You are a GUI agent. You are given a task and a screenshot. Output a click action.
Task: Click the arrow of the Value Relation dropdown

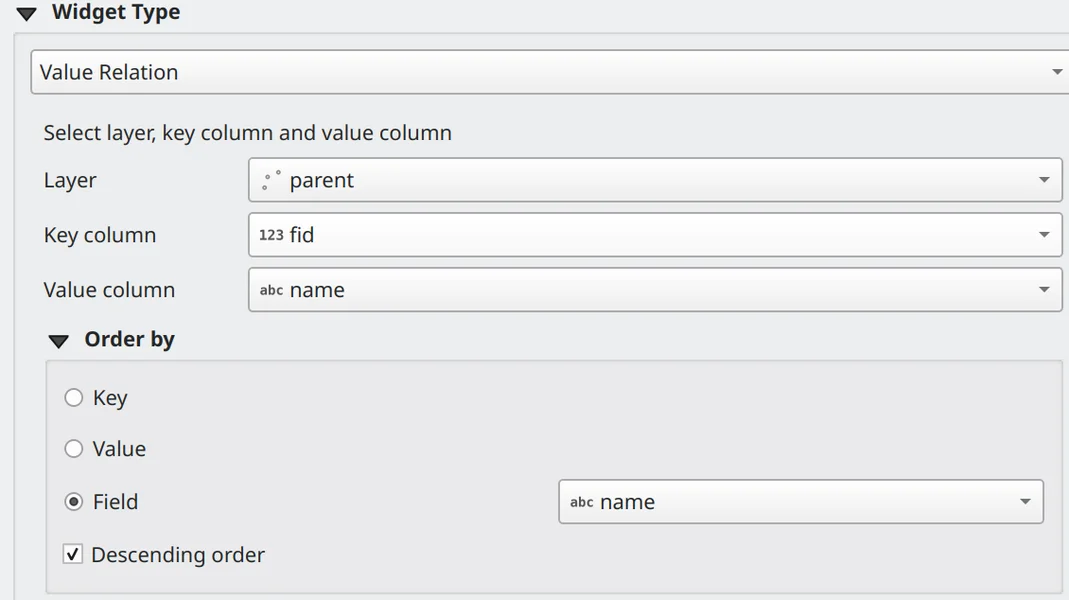pos(1057,72)
